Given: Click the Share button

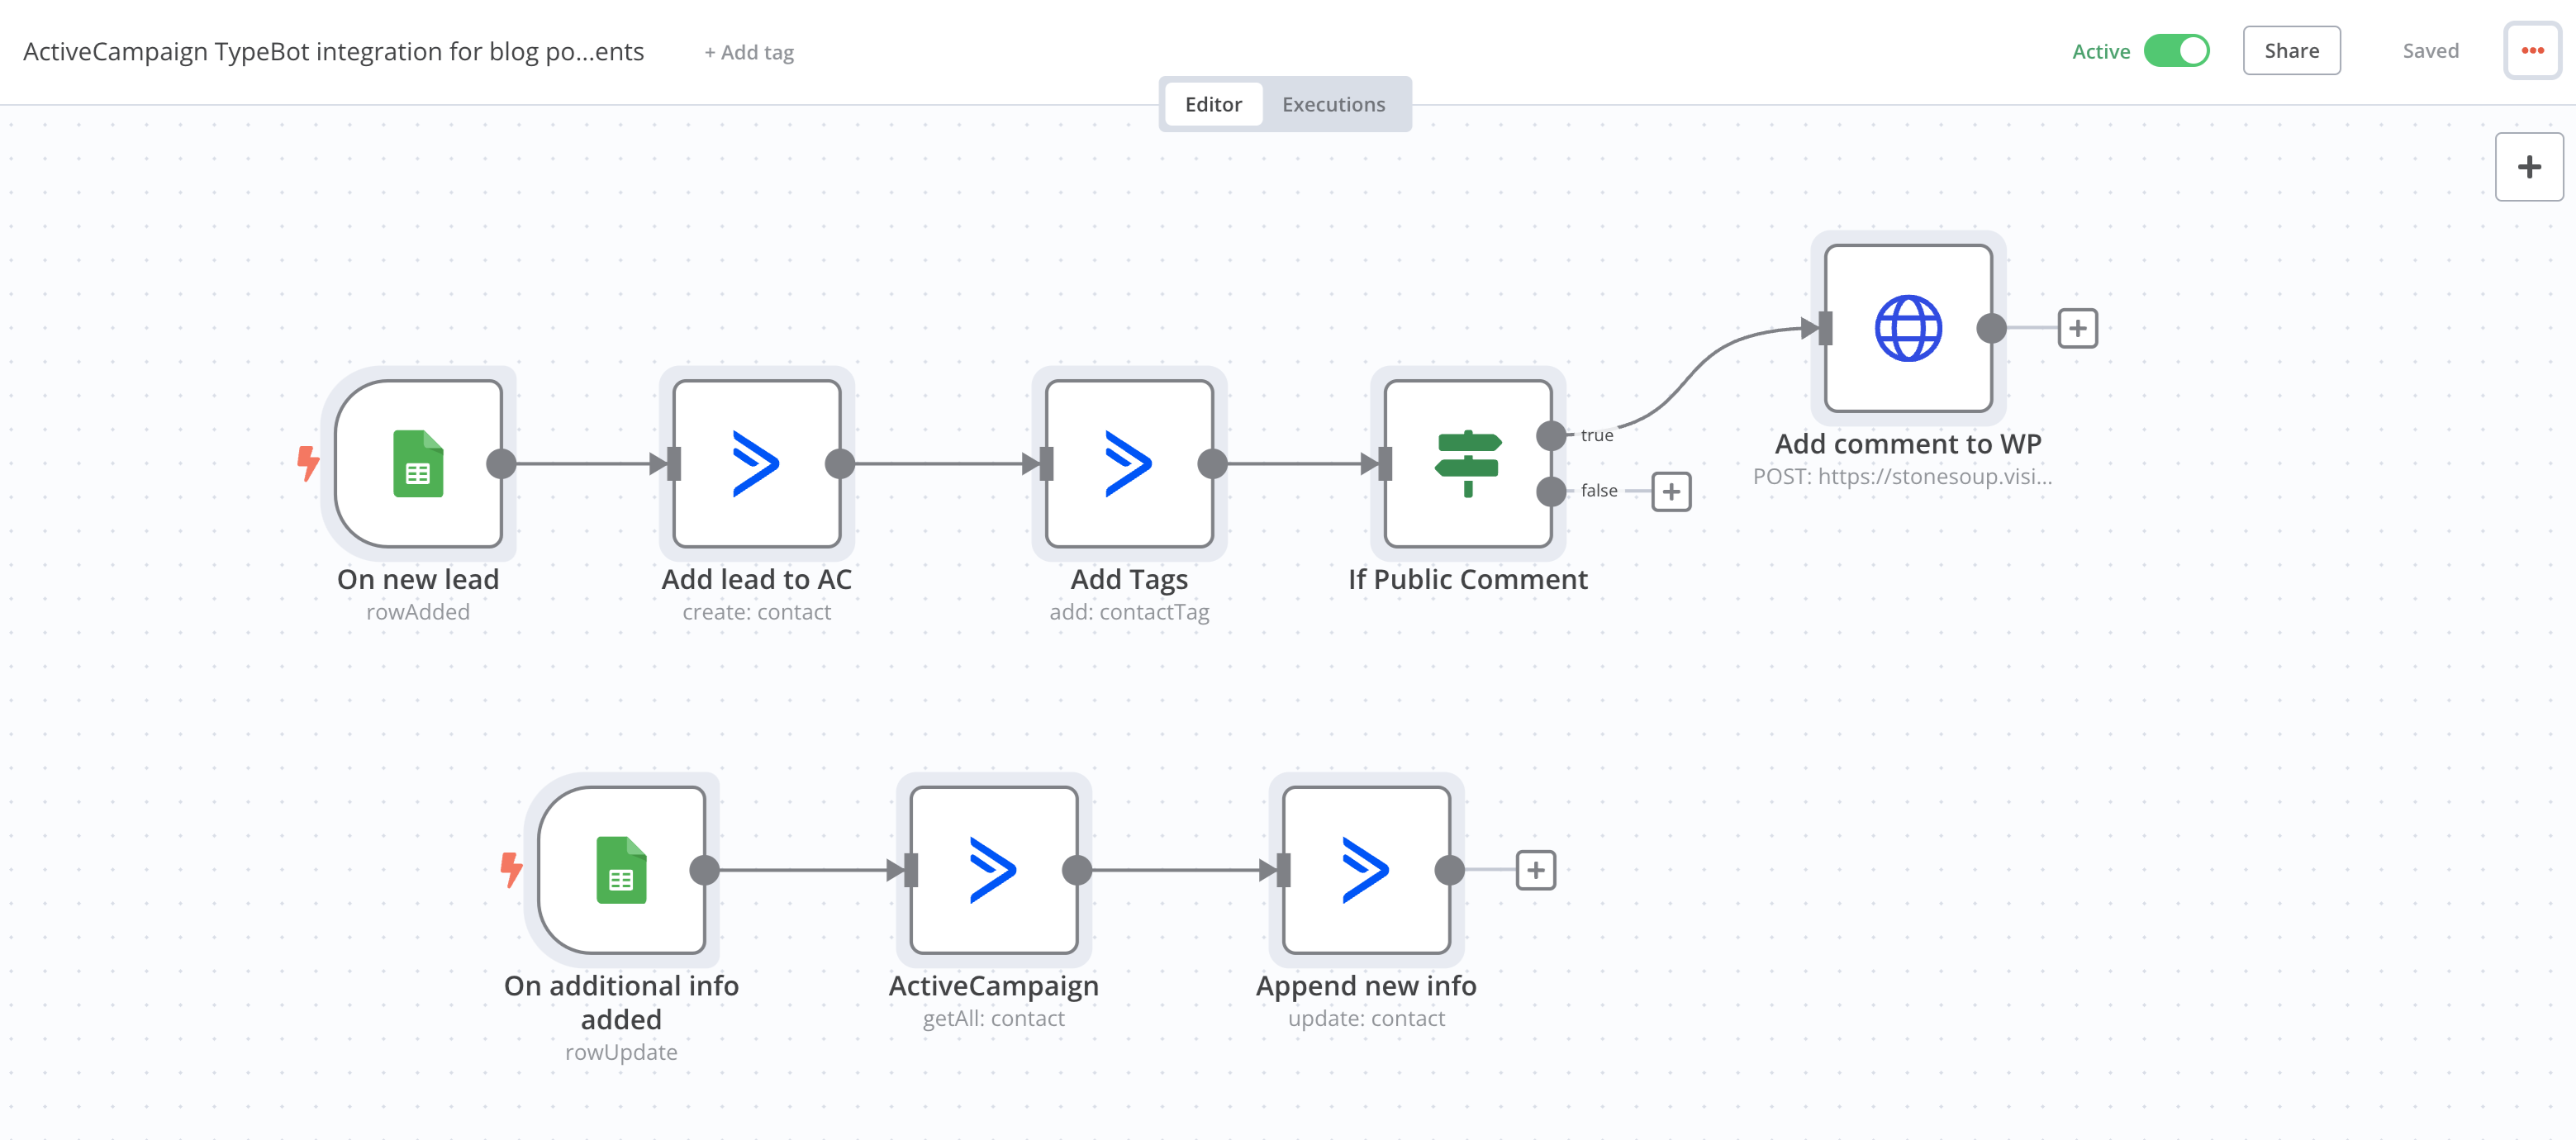Looking at the screenshot, I should [x=2290, y=51].
